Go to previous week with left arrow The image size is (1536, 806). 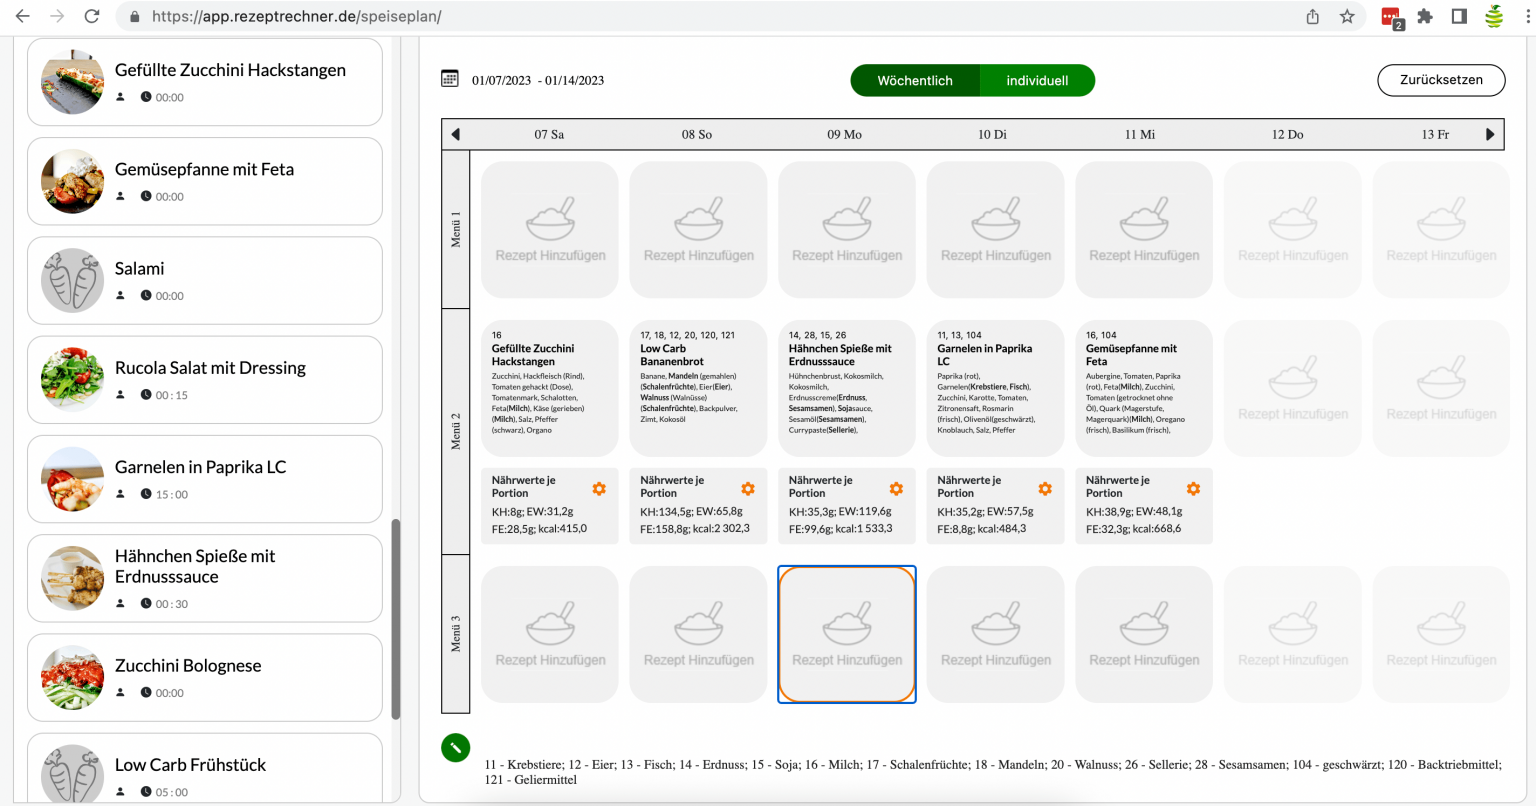456,134
